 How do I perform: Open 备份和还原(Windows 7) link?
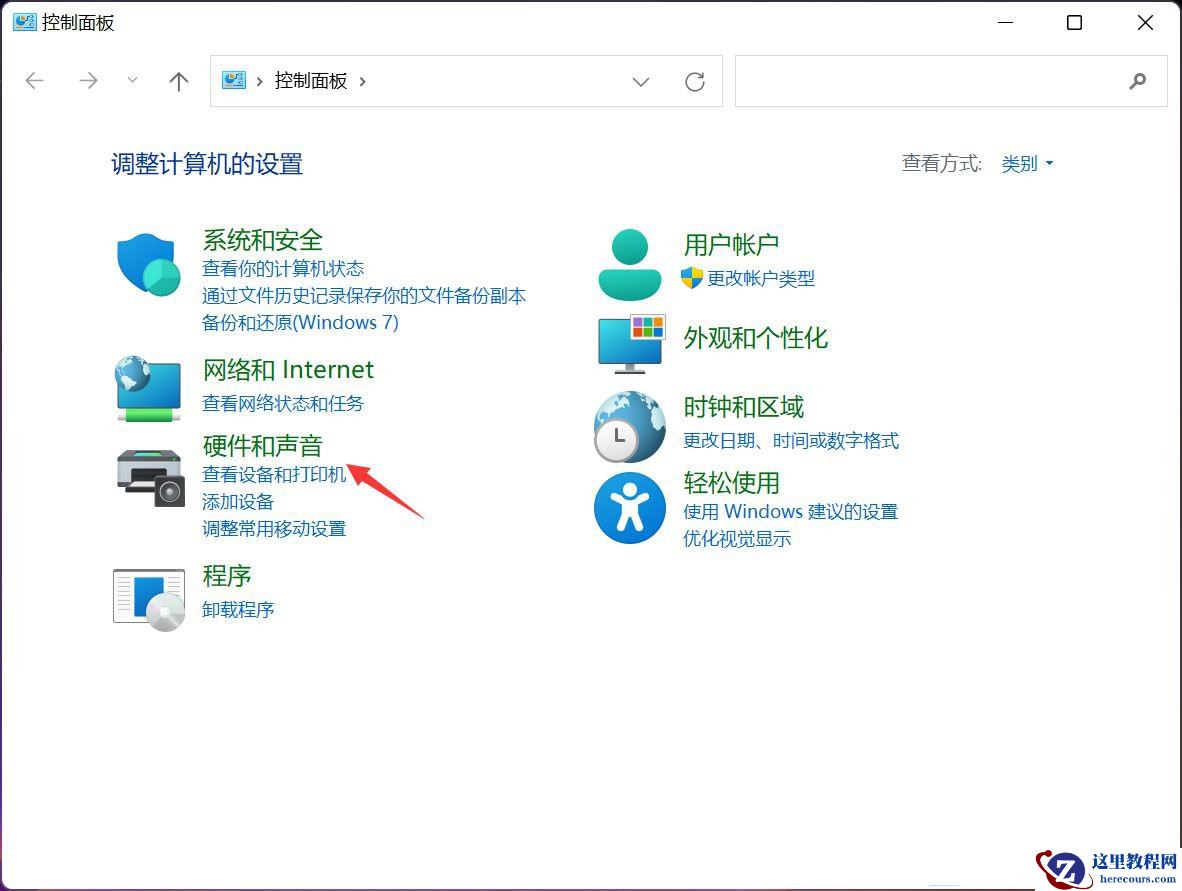click(x=299, y=322)
